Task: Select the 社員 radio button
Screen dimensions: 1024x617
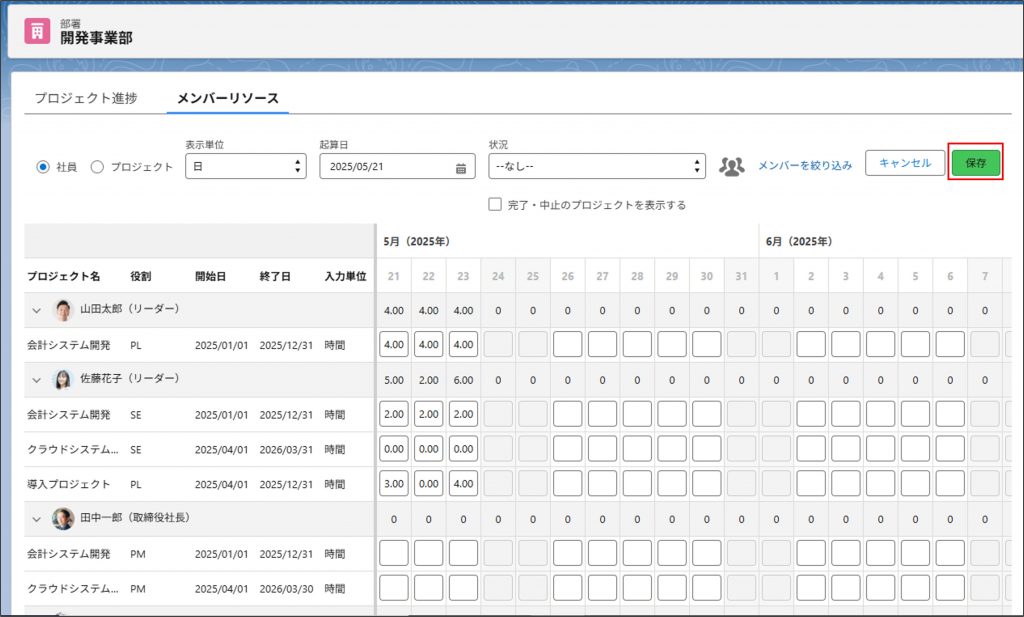Action: click(x=43, y=167)
